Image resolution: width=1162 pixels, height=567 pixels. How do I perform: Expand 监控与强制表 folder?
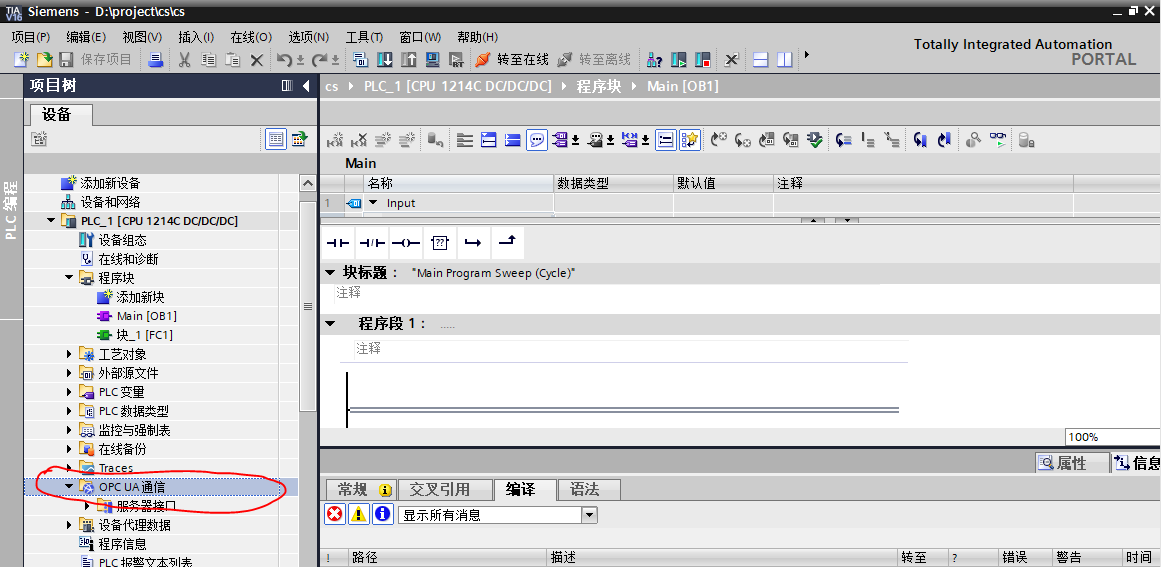(x=70, y=430)
